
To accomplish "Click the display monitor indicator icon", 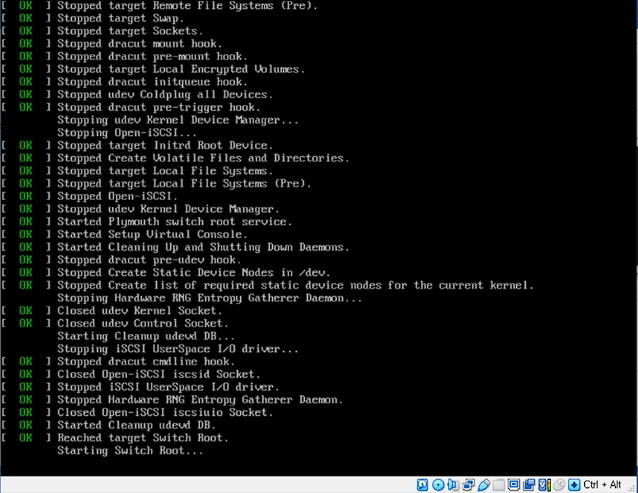I will (514, 485).
